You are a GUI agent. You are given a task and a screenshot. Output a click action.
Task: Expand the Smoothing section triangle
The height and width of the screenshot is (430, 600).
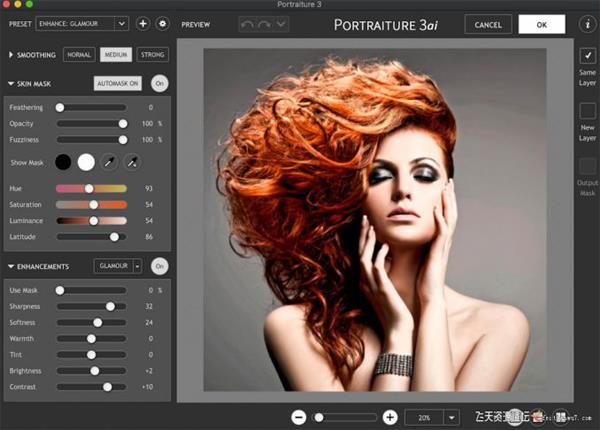(x=11, y=55)
